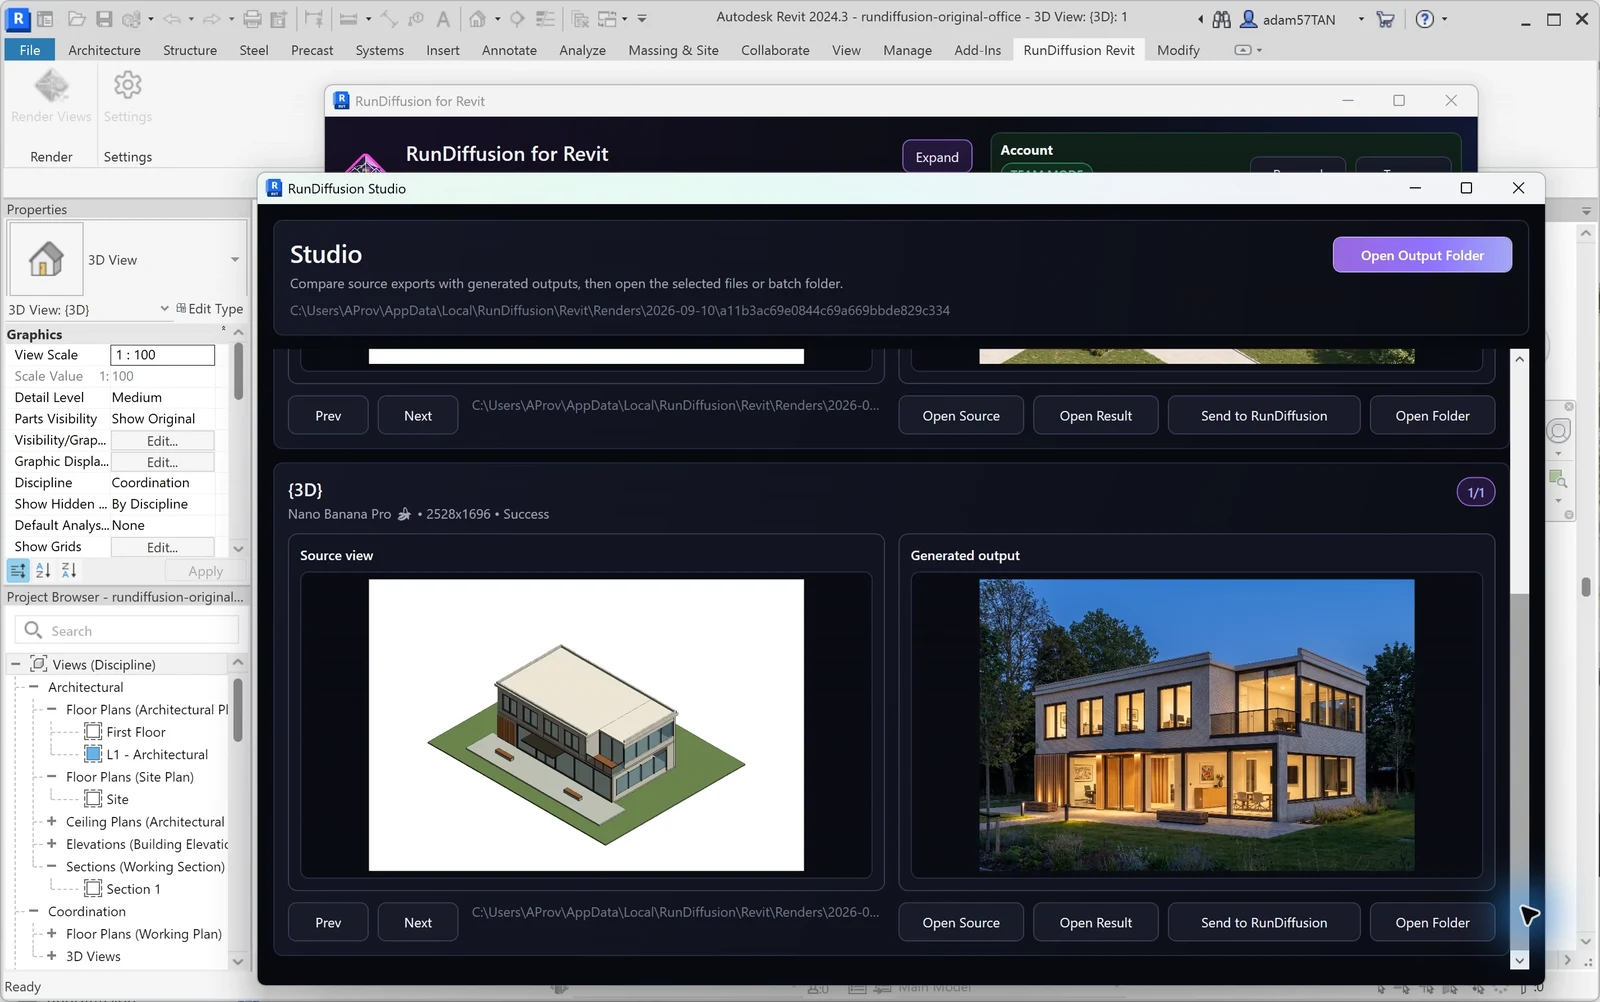1600x1002 pixels.
Task: Open the Structure ribbon tab
Action: tap(190, 50)
